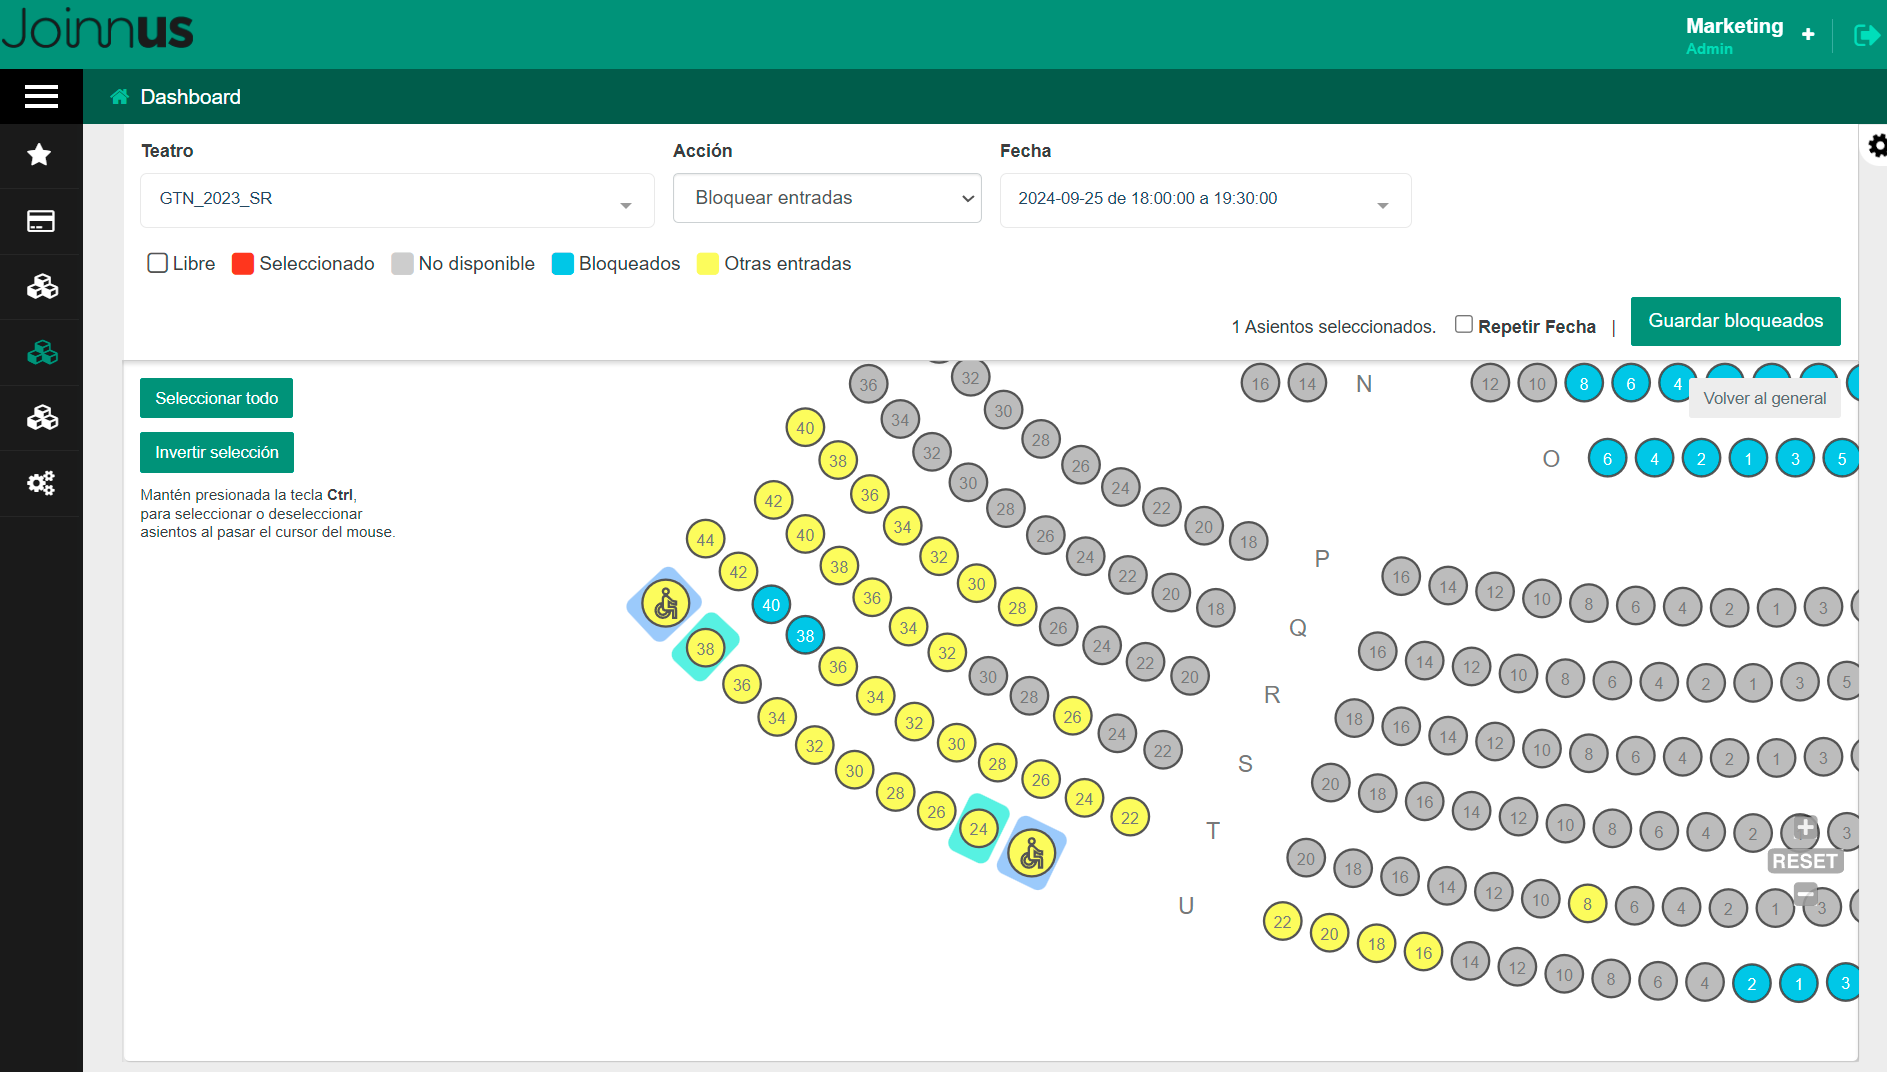1887x1072 pixels.
Task: Select the wheelchair accessible seat near seat 38
Action: (666, 604)
